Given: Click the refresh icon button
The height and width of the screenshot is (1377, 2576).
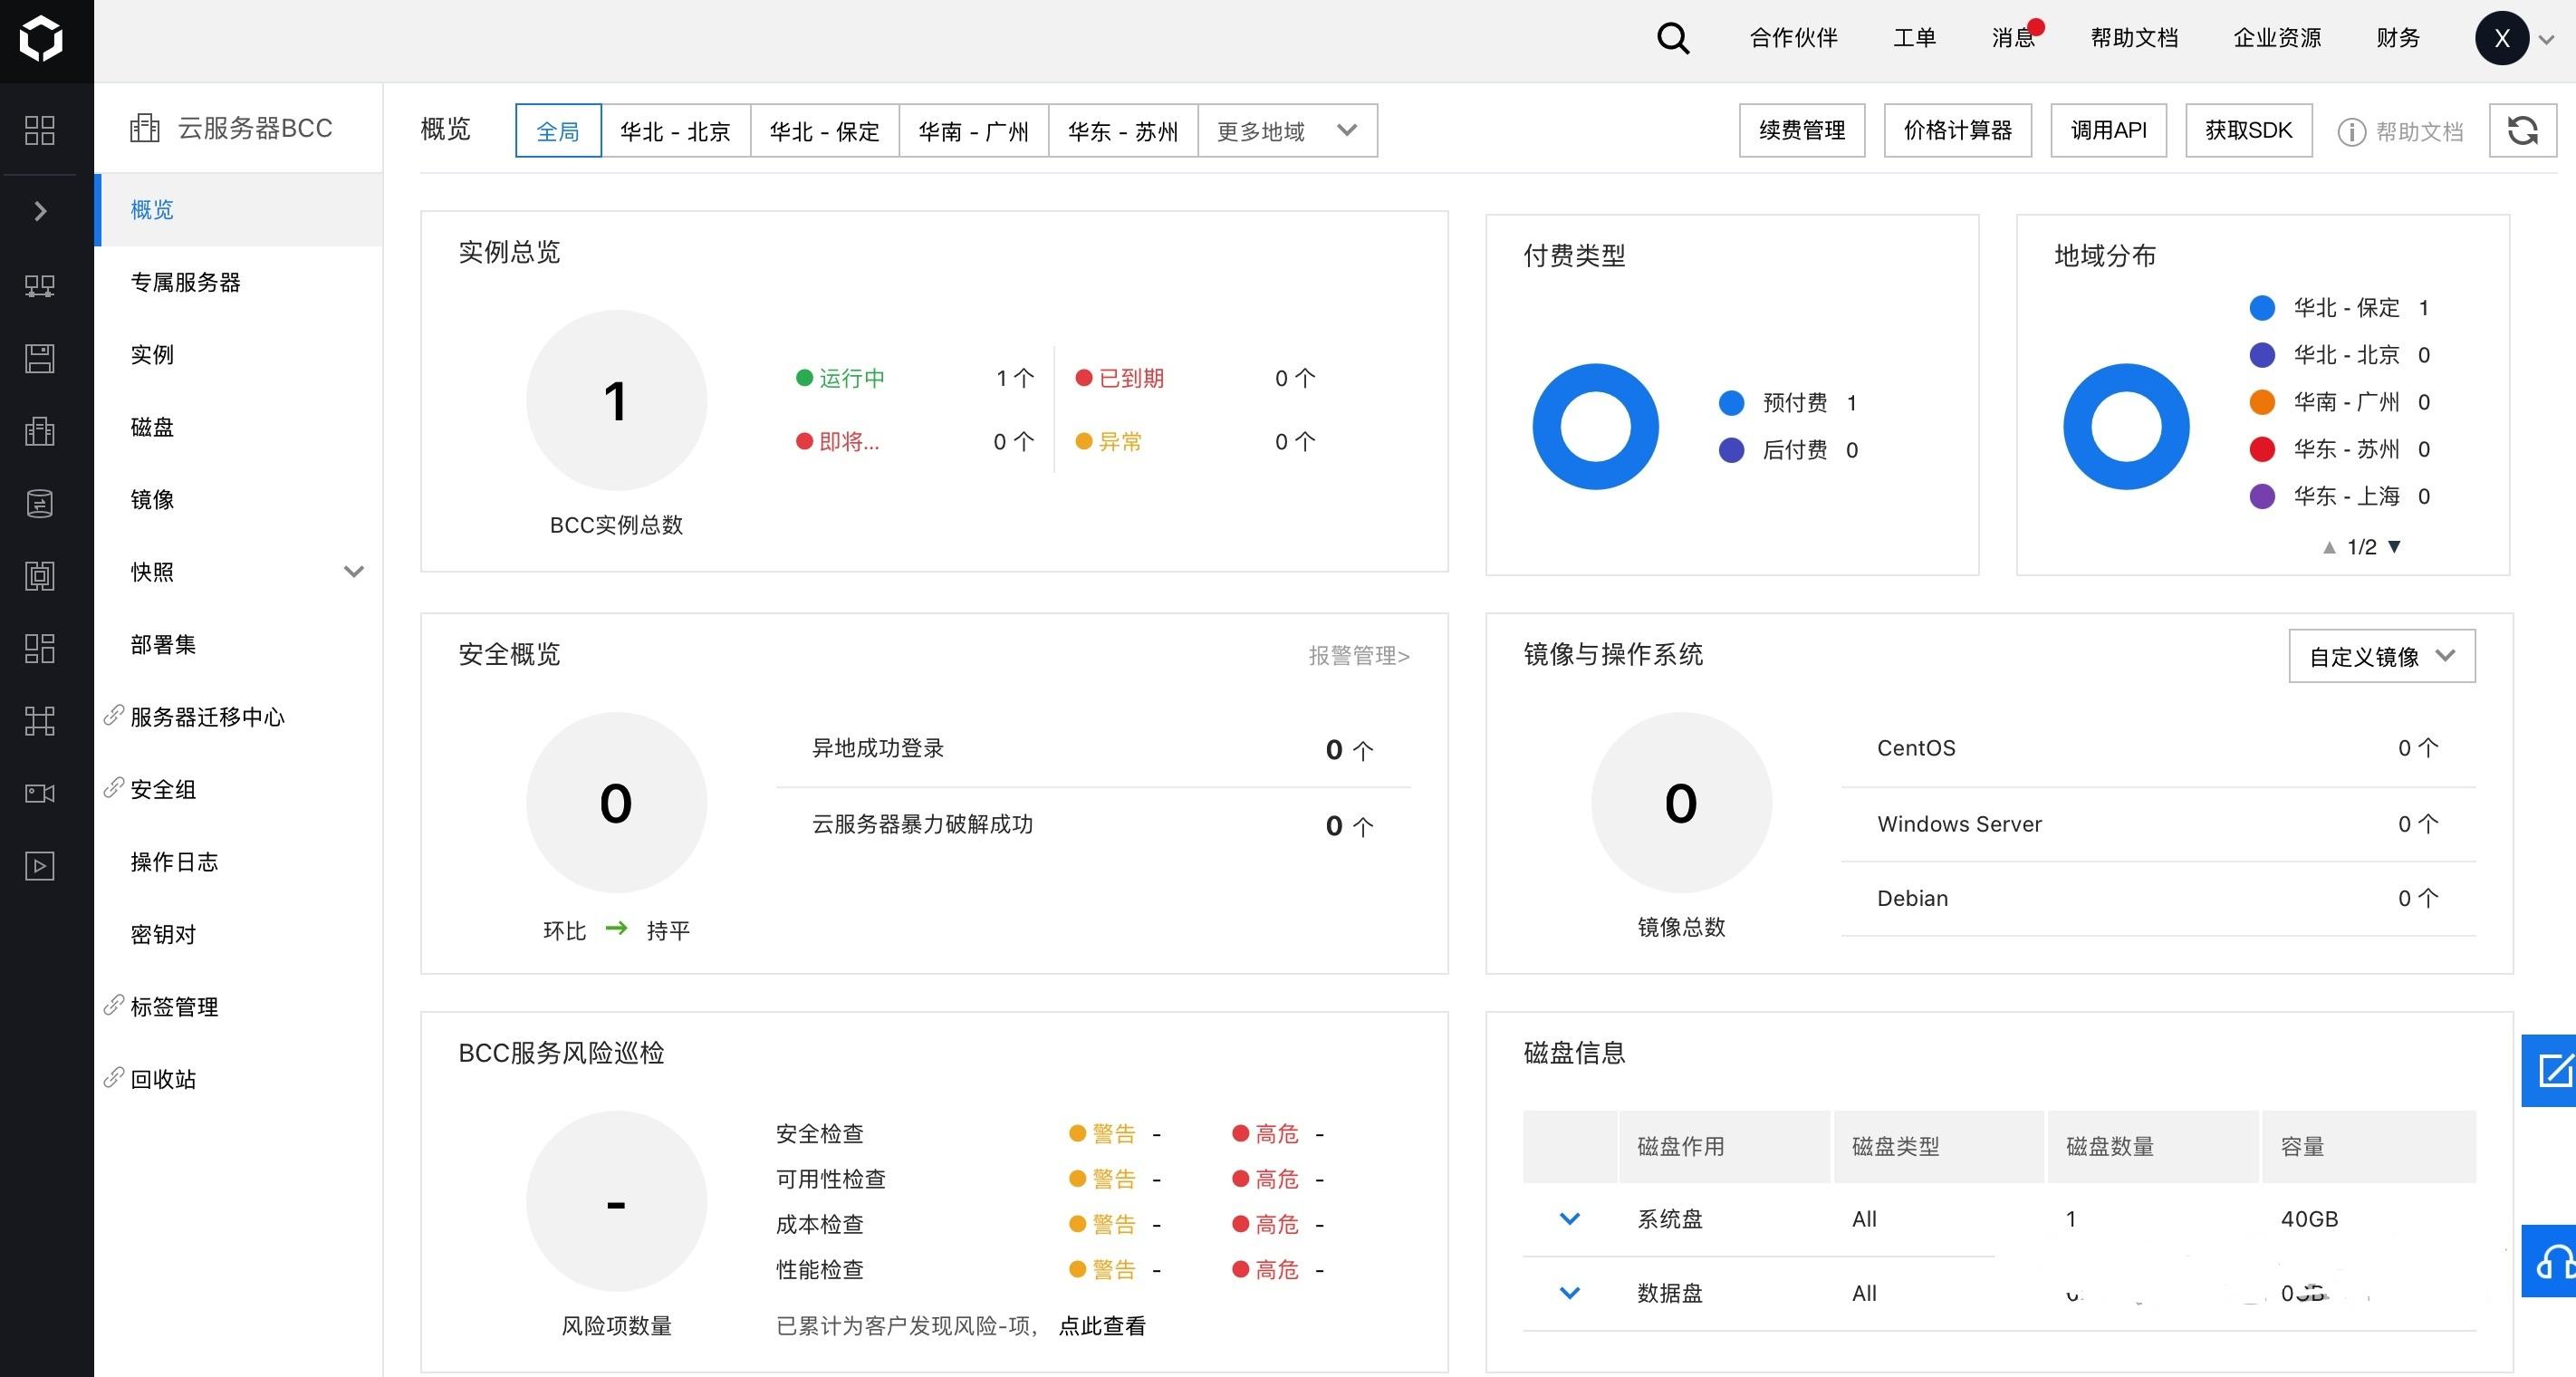Looking at the screenshot, I should click(x=2522, y=130).
